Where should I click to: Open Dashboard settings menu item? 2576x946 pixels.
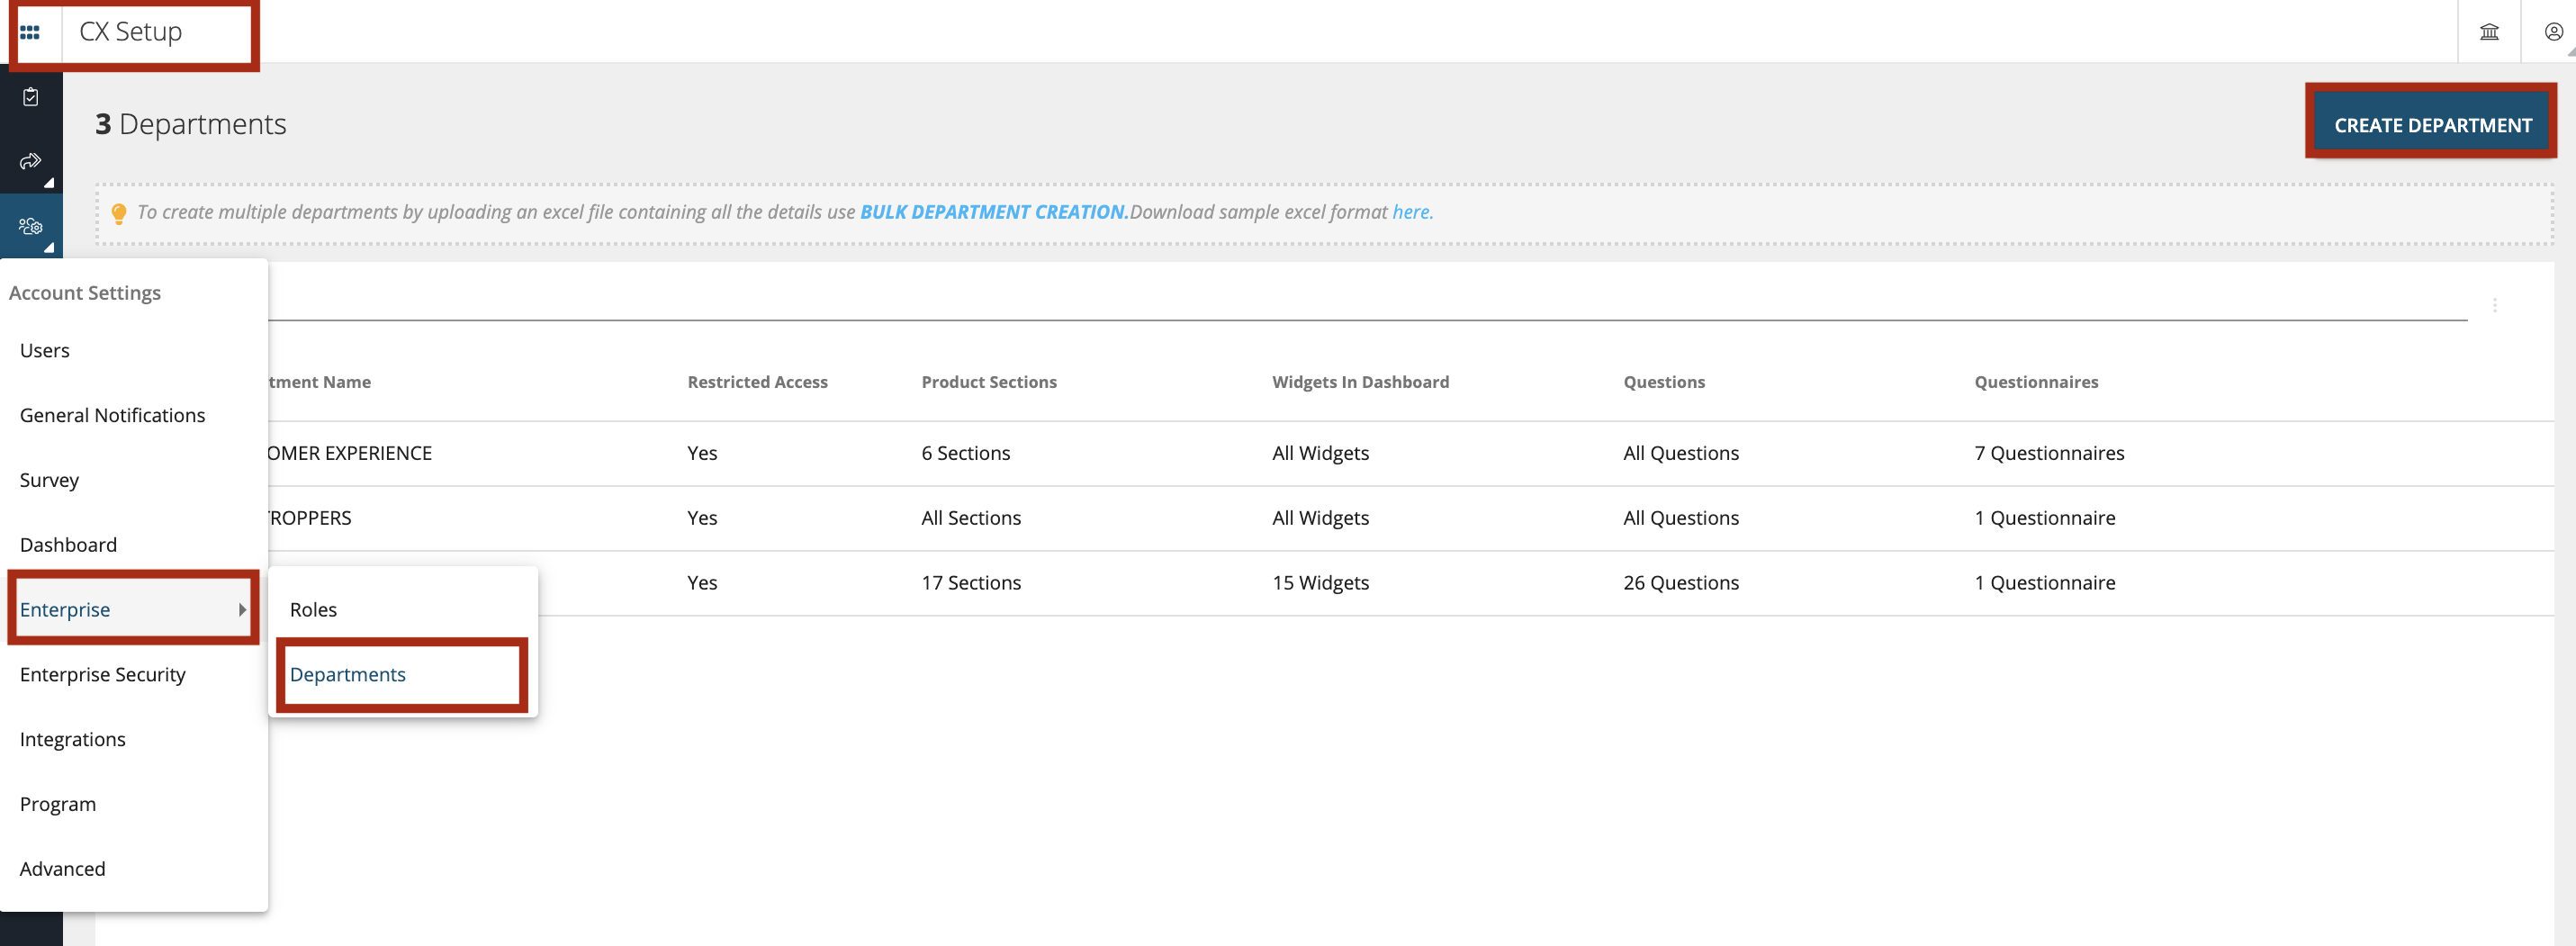[x=134, y=545]
